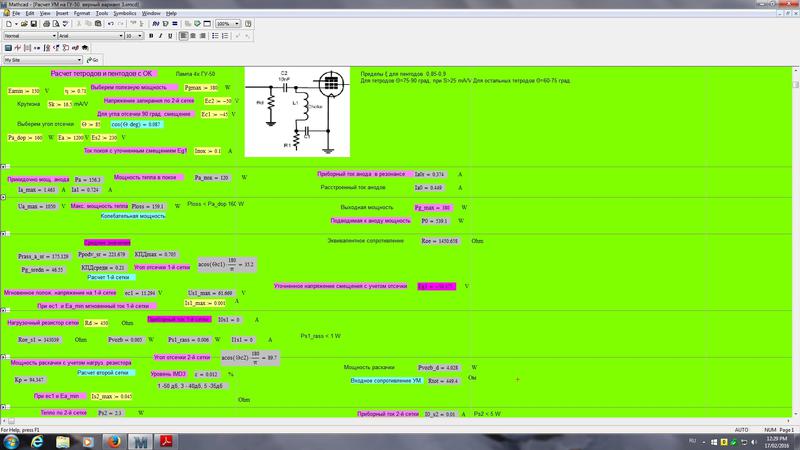The image size is (800, 450).
Task: Print the worksheet using printer icon
Action: click(46, 23)
